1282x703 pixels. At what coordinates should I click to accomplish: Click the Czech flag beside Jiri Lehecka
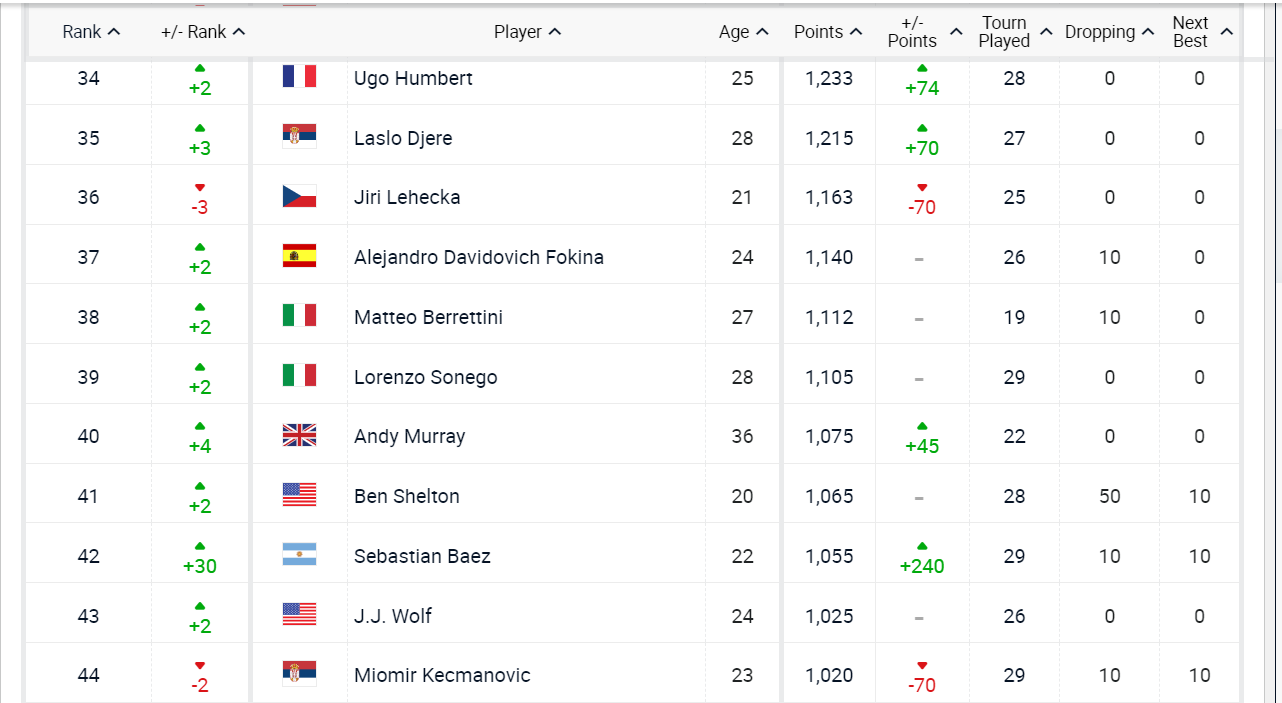pyautogui.click(x=299, y=196)
